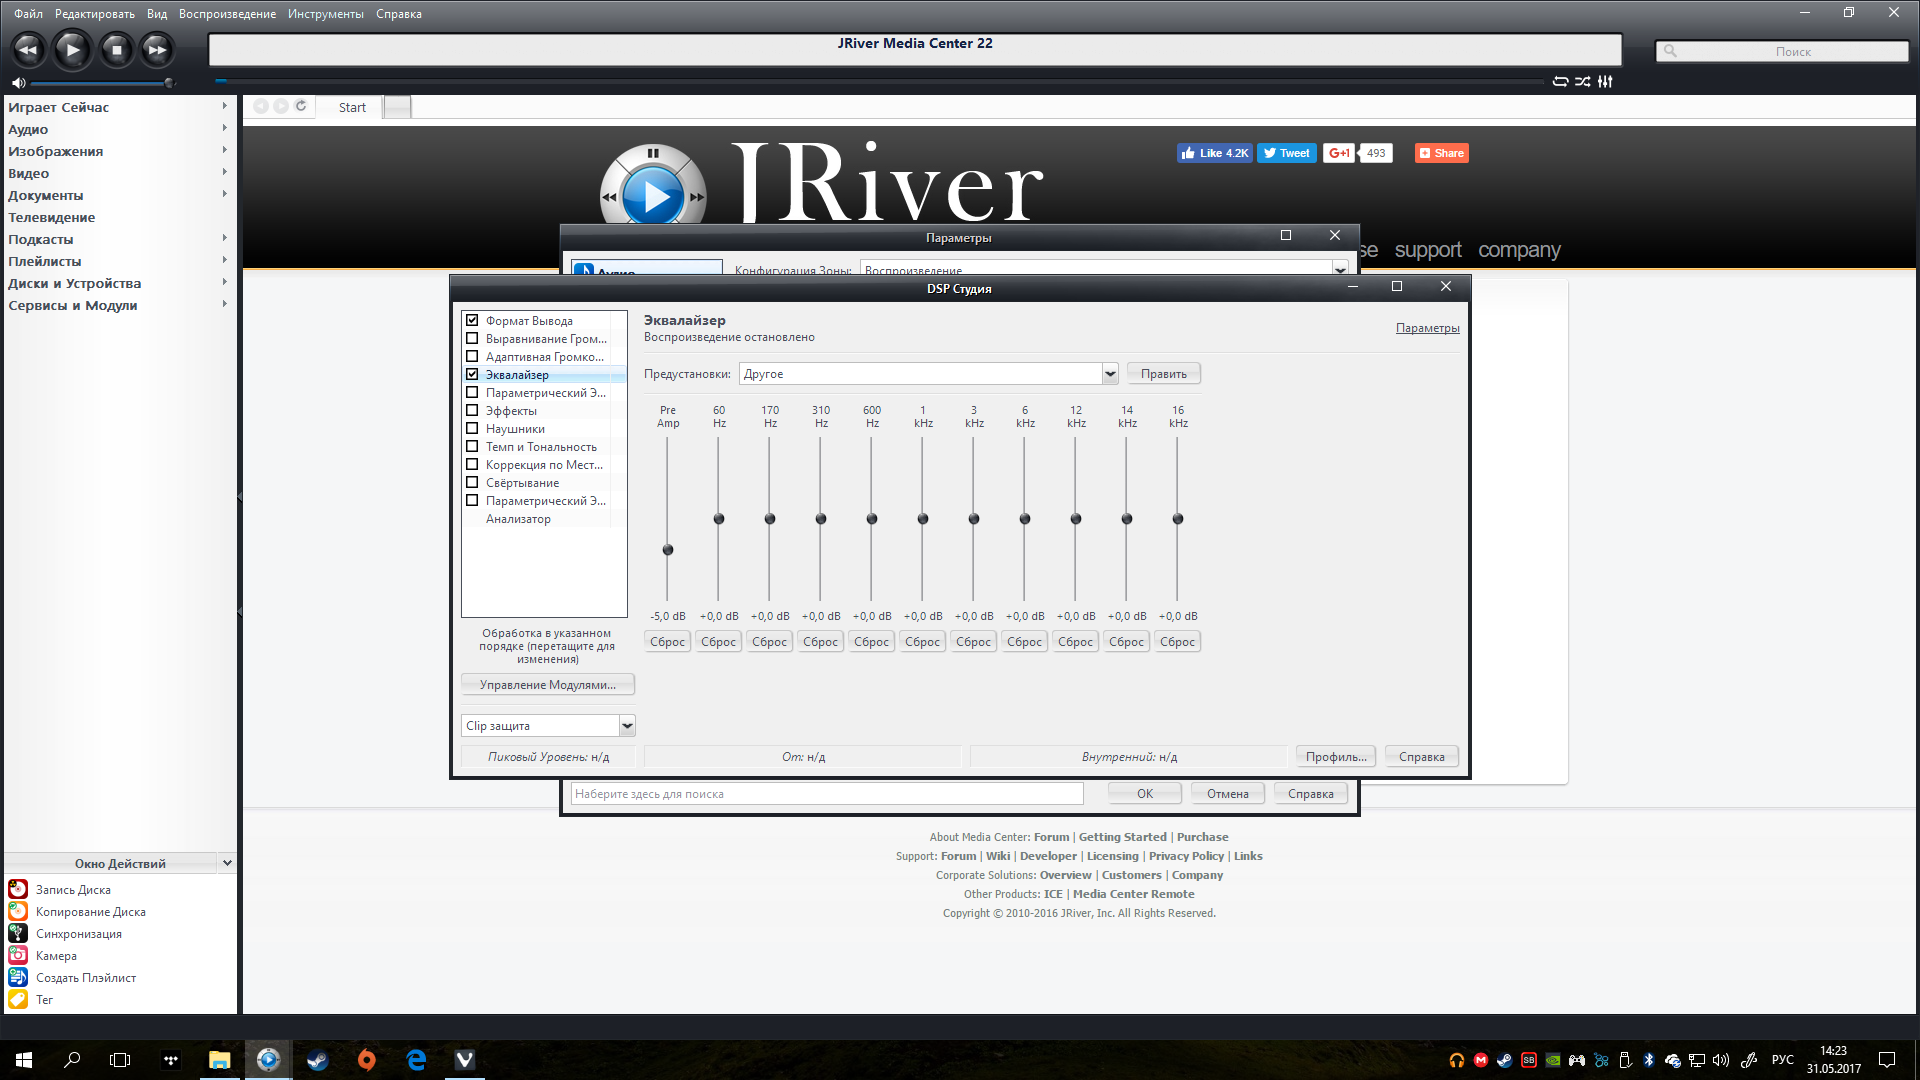Image resolution: width=1920 pixels, height=1080 pixels.
Task: Open DSP Studio equalizer sliders icon
Action: [1605, 82]
